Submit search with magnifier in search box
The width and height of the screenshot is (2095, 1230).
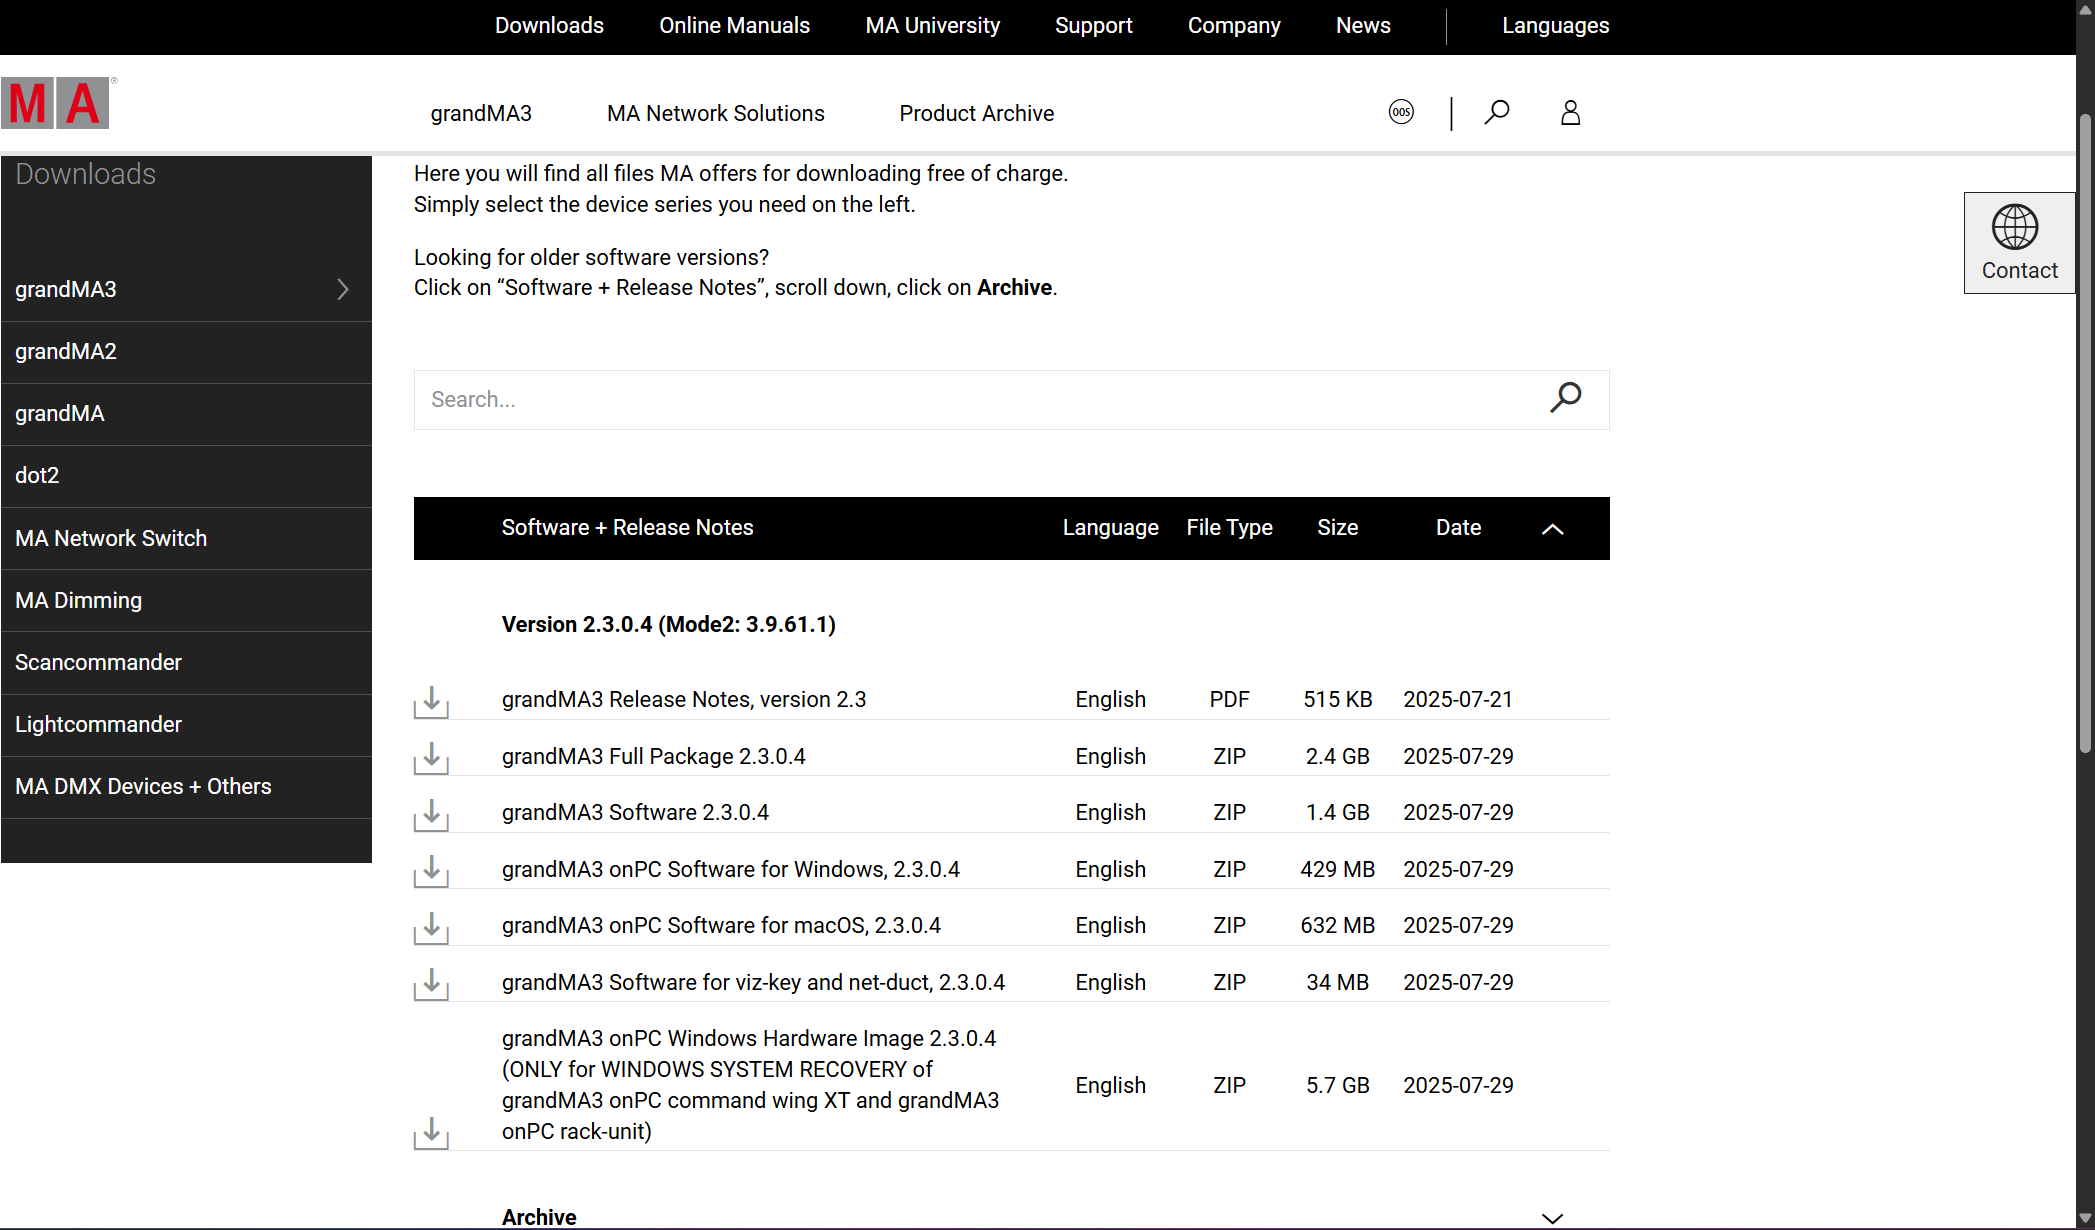[x=1565, y=398]
